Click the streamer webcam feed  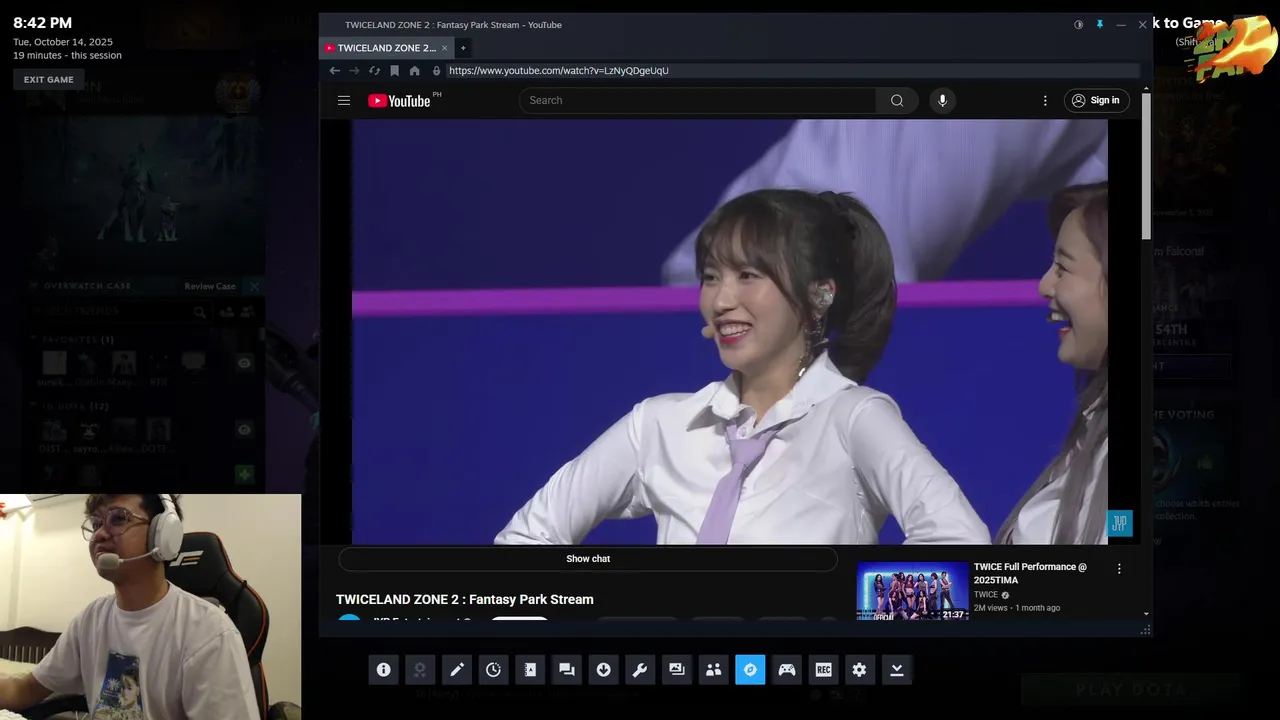(150, 607)
